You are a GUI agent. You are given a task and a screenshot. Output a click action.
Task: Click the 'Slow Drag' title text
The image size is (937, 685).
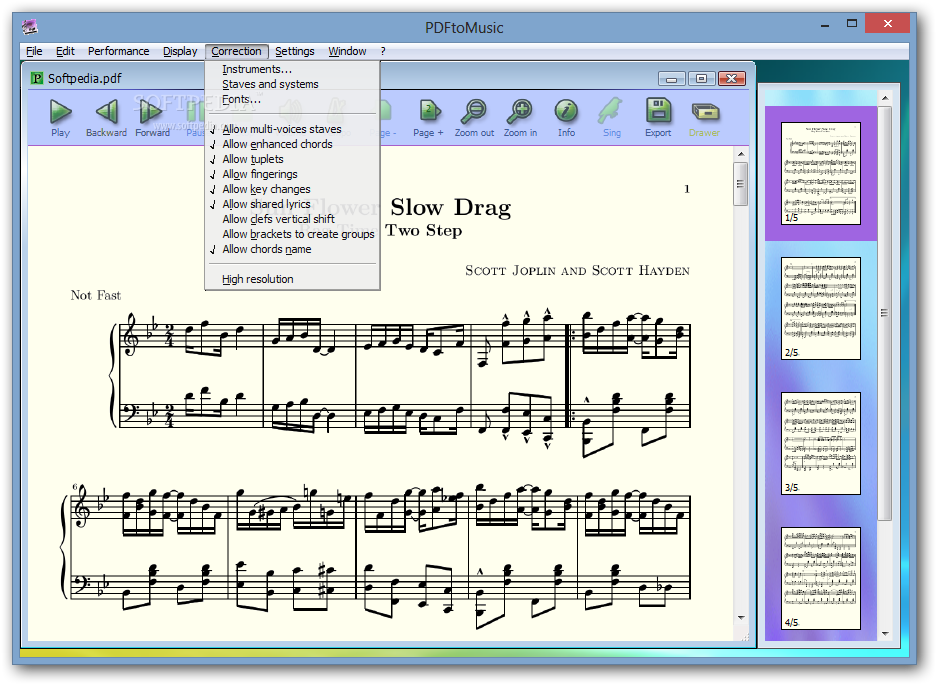pos(451,207)
